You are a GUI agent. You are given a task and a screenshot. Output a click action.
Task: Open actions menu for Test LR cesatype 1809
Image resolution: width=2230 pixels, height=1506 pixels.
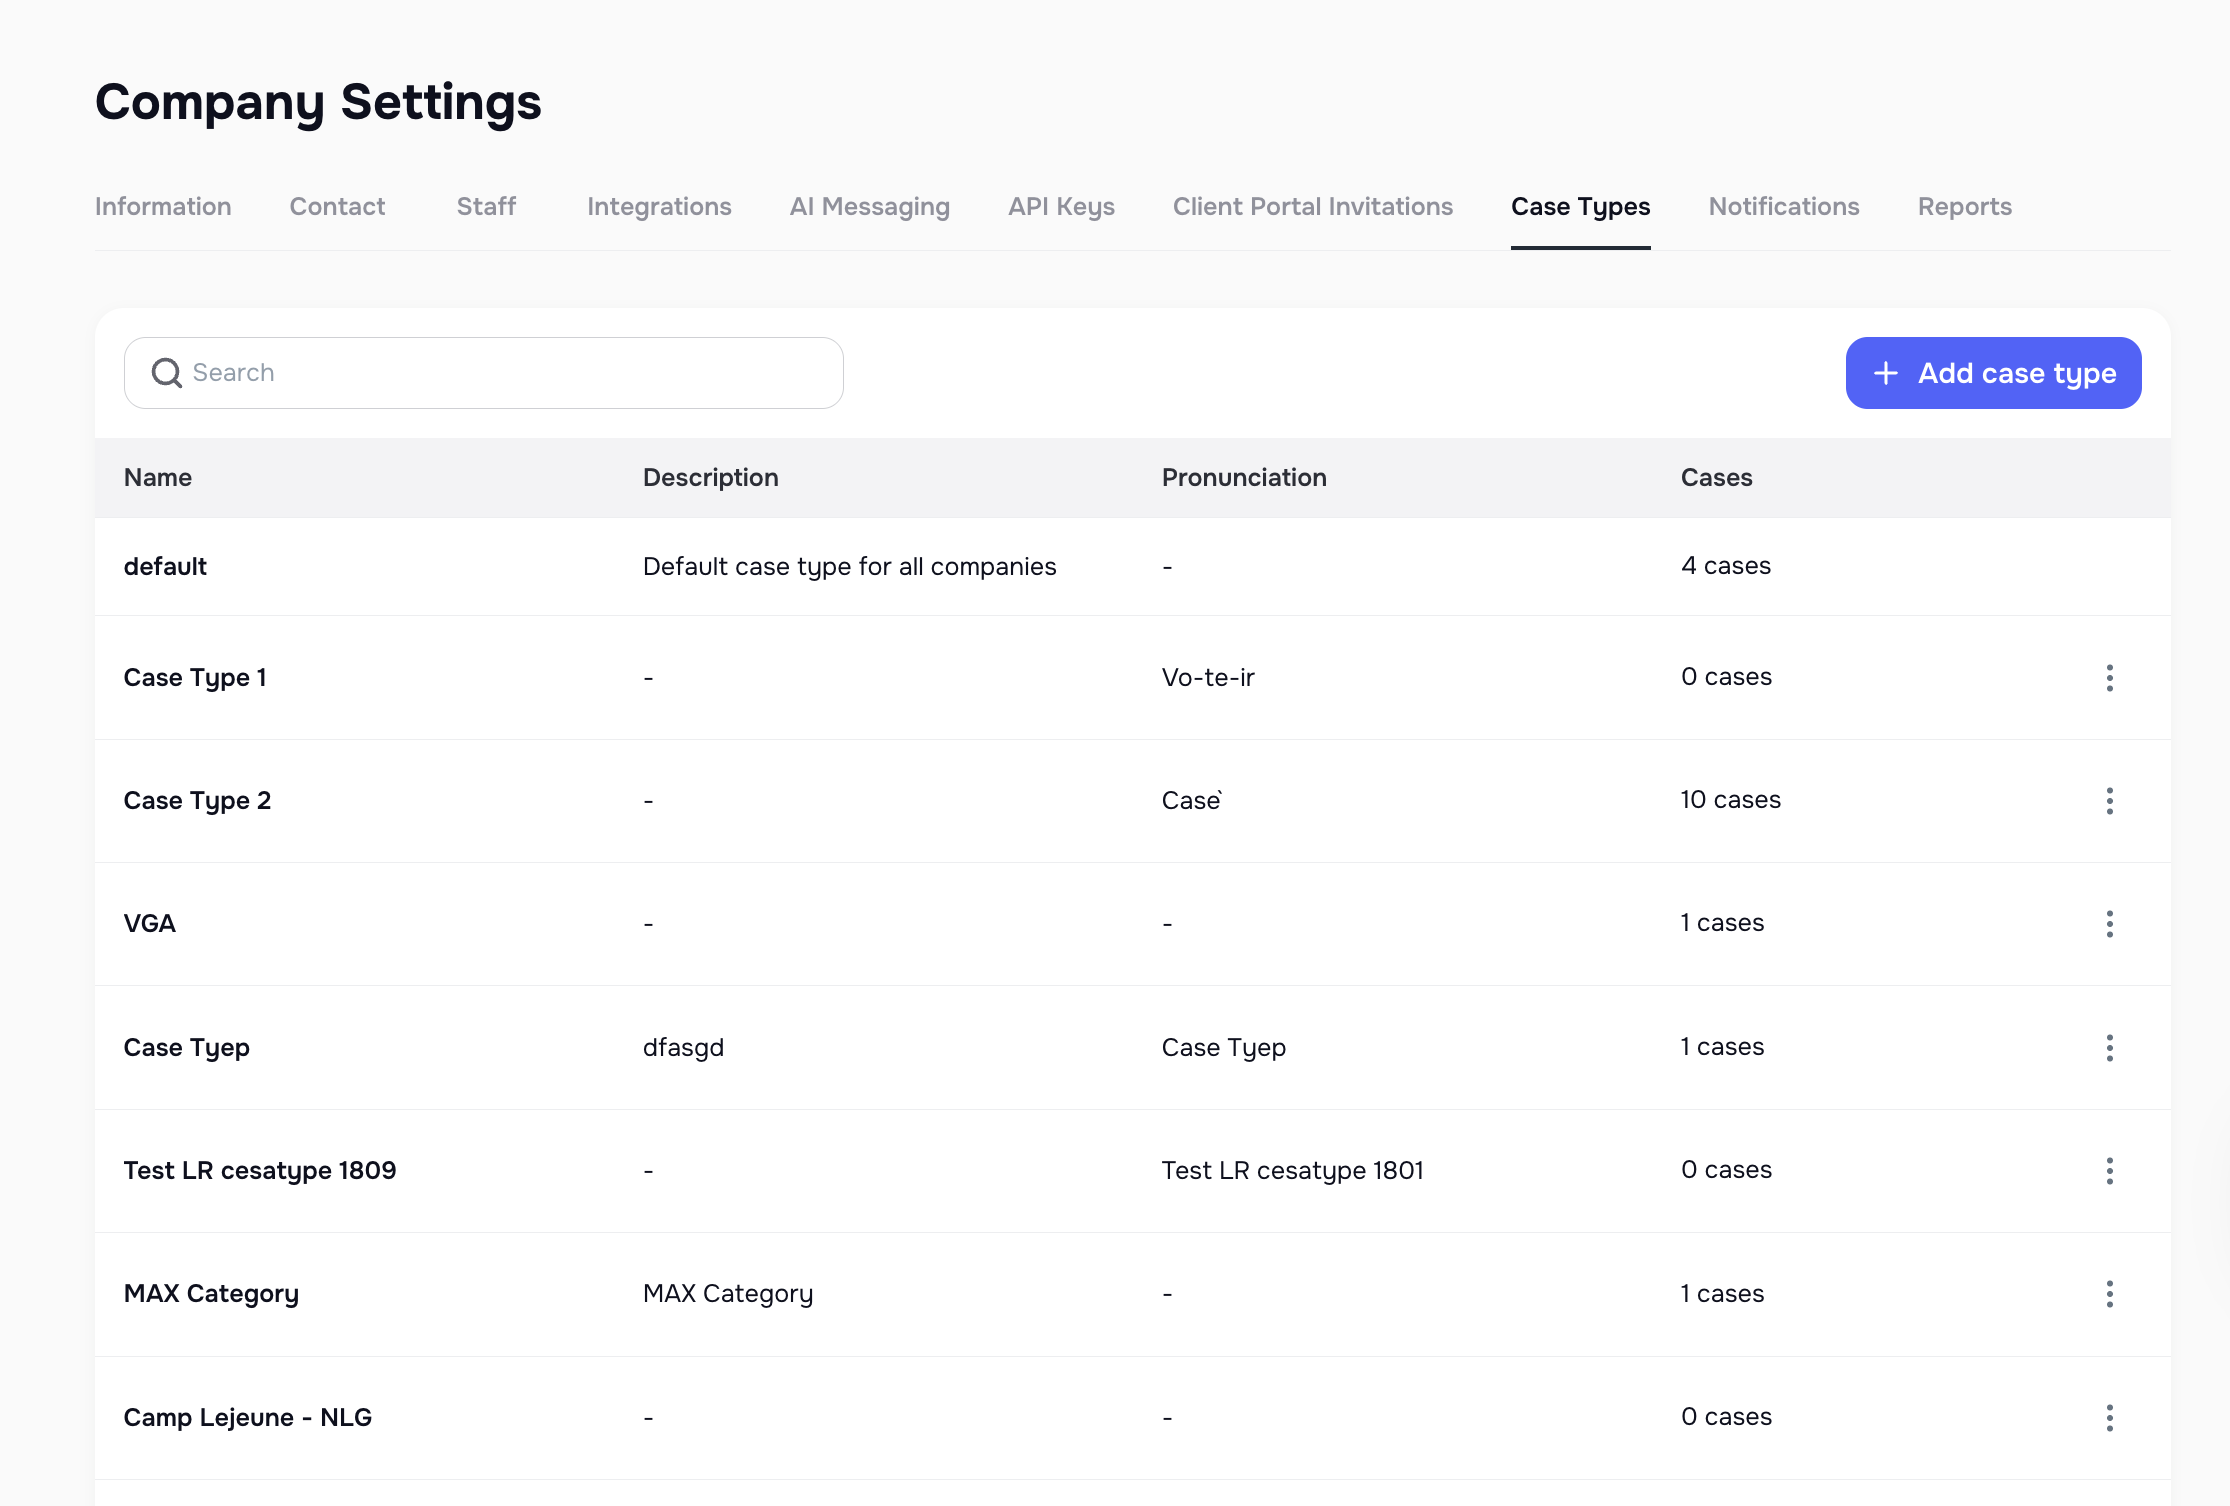[2110, 1171]
